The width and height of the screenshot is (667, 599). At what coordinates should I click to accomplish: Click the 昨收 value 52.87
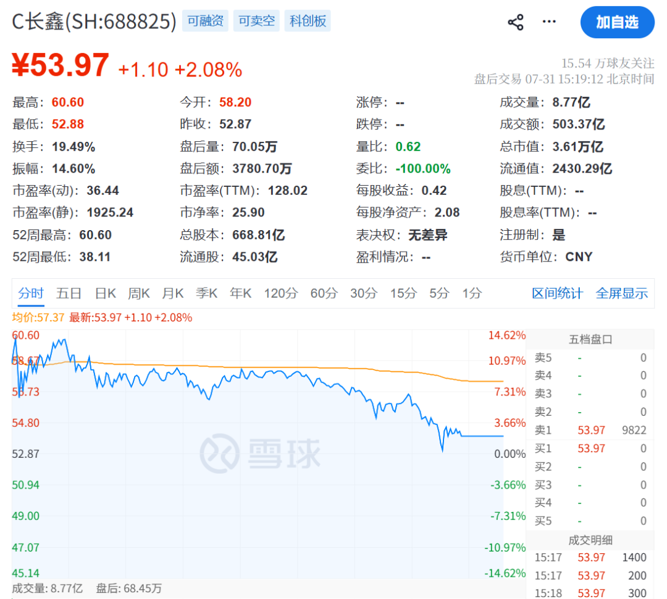[235, 124]
